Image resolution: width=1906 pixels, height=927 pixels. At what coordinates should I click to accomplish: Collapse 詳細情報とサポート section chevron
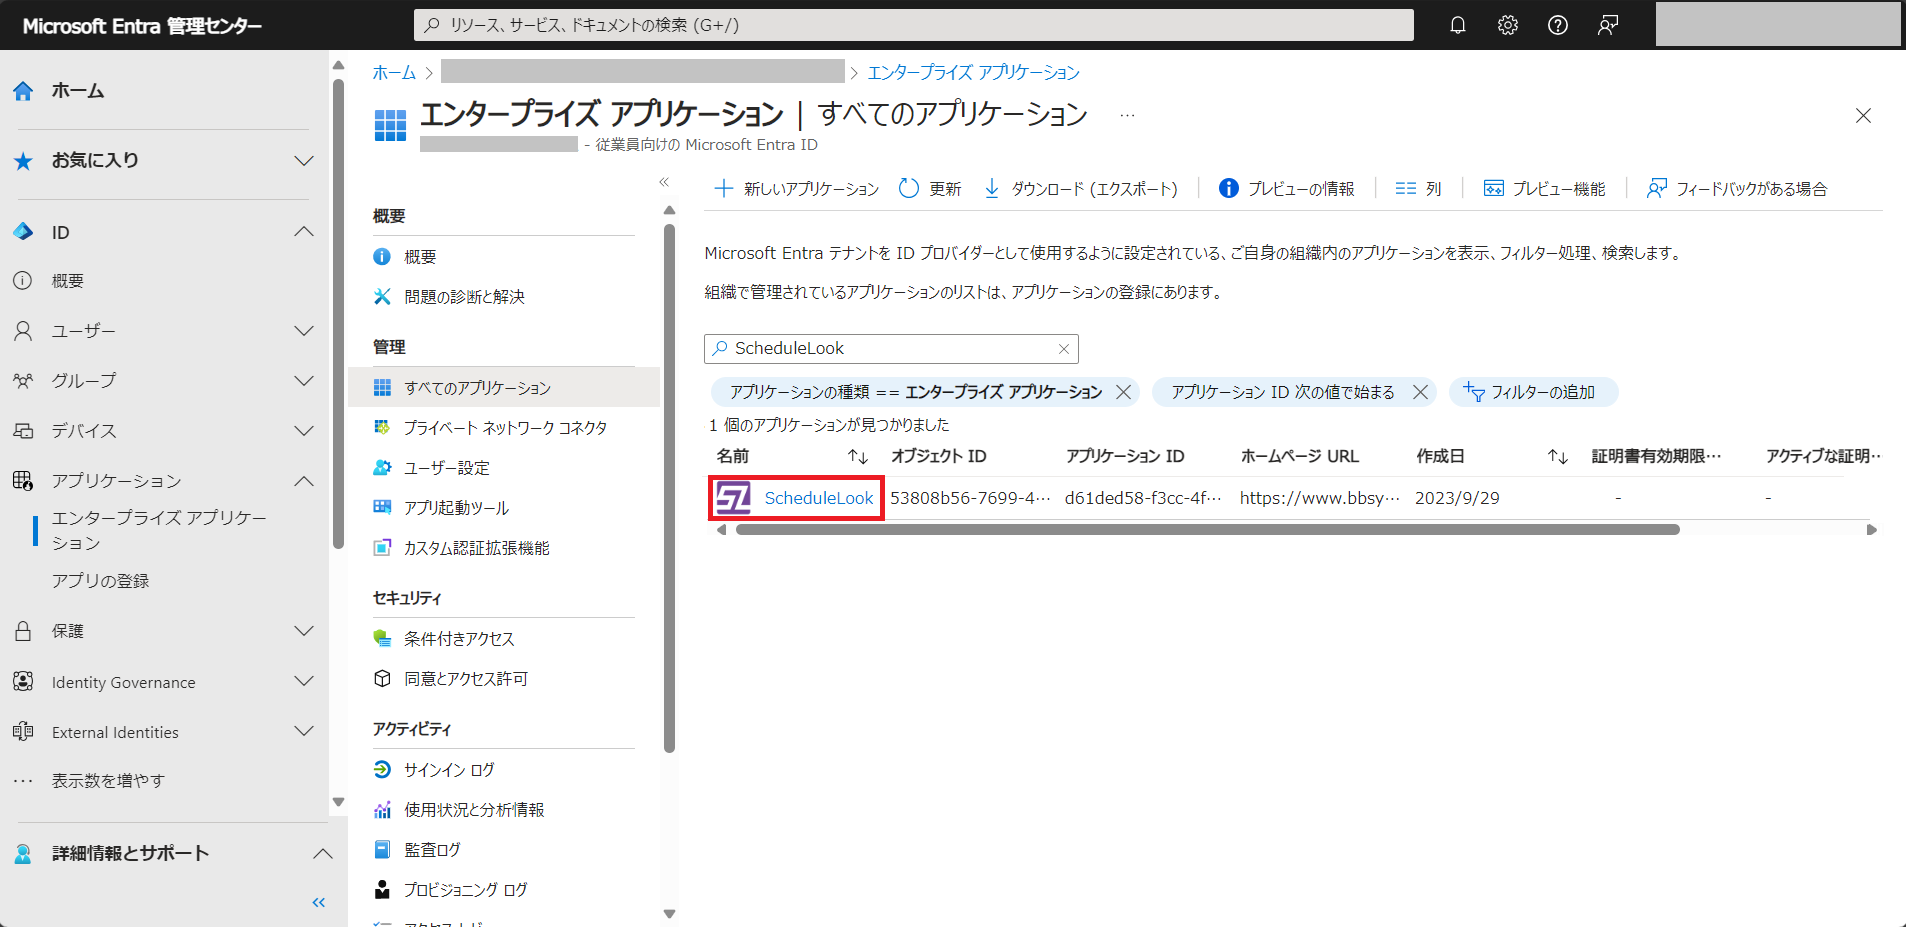click(x=322, y=854)
